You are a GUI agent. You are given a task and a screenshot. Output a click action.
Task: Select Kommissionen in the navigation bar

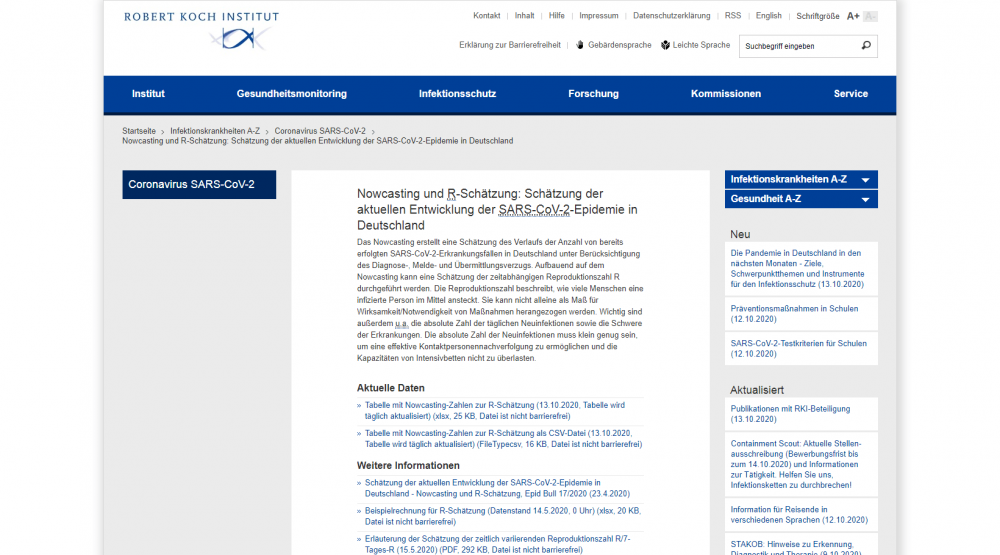click(725, 94)
